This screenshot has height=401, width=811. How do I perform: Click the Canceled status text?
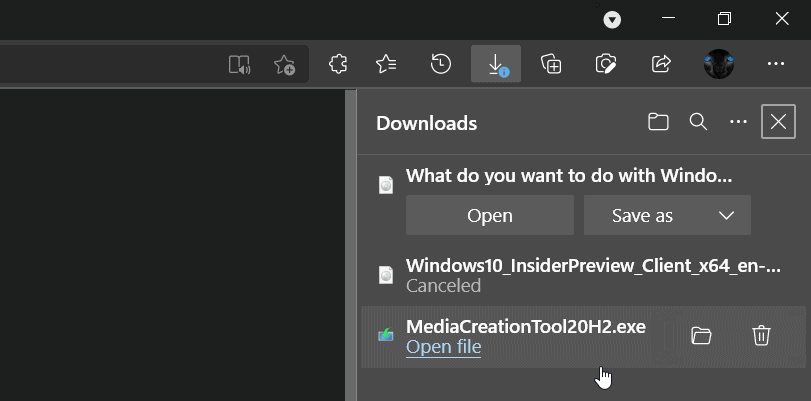click(443, 286)
